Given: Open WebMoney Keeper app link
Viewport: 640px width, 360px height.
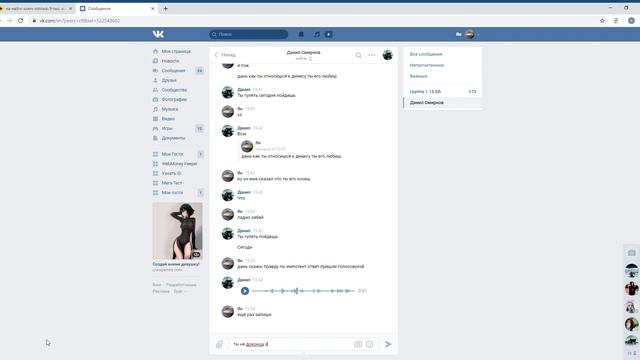Looking at the screenshot, I should pyautogui.click(x=179, y=164).
